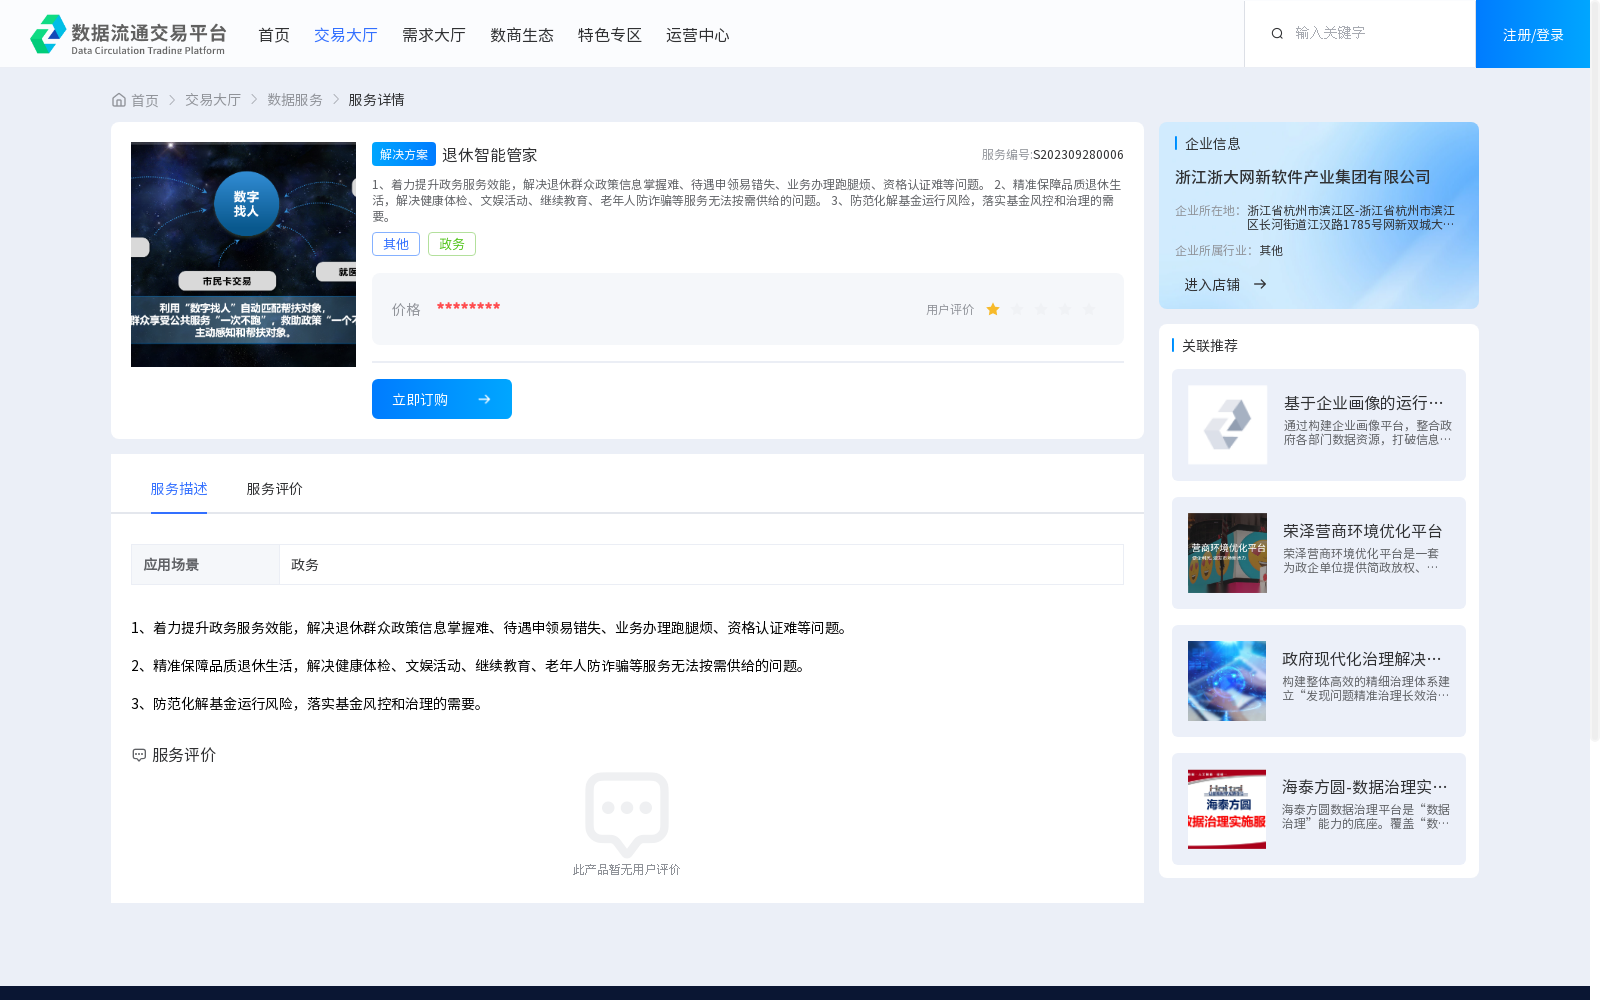Click the 政务 green tag
The height and width of the screenshot is (1000, 1600).
click(x=452, y=244)
